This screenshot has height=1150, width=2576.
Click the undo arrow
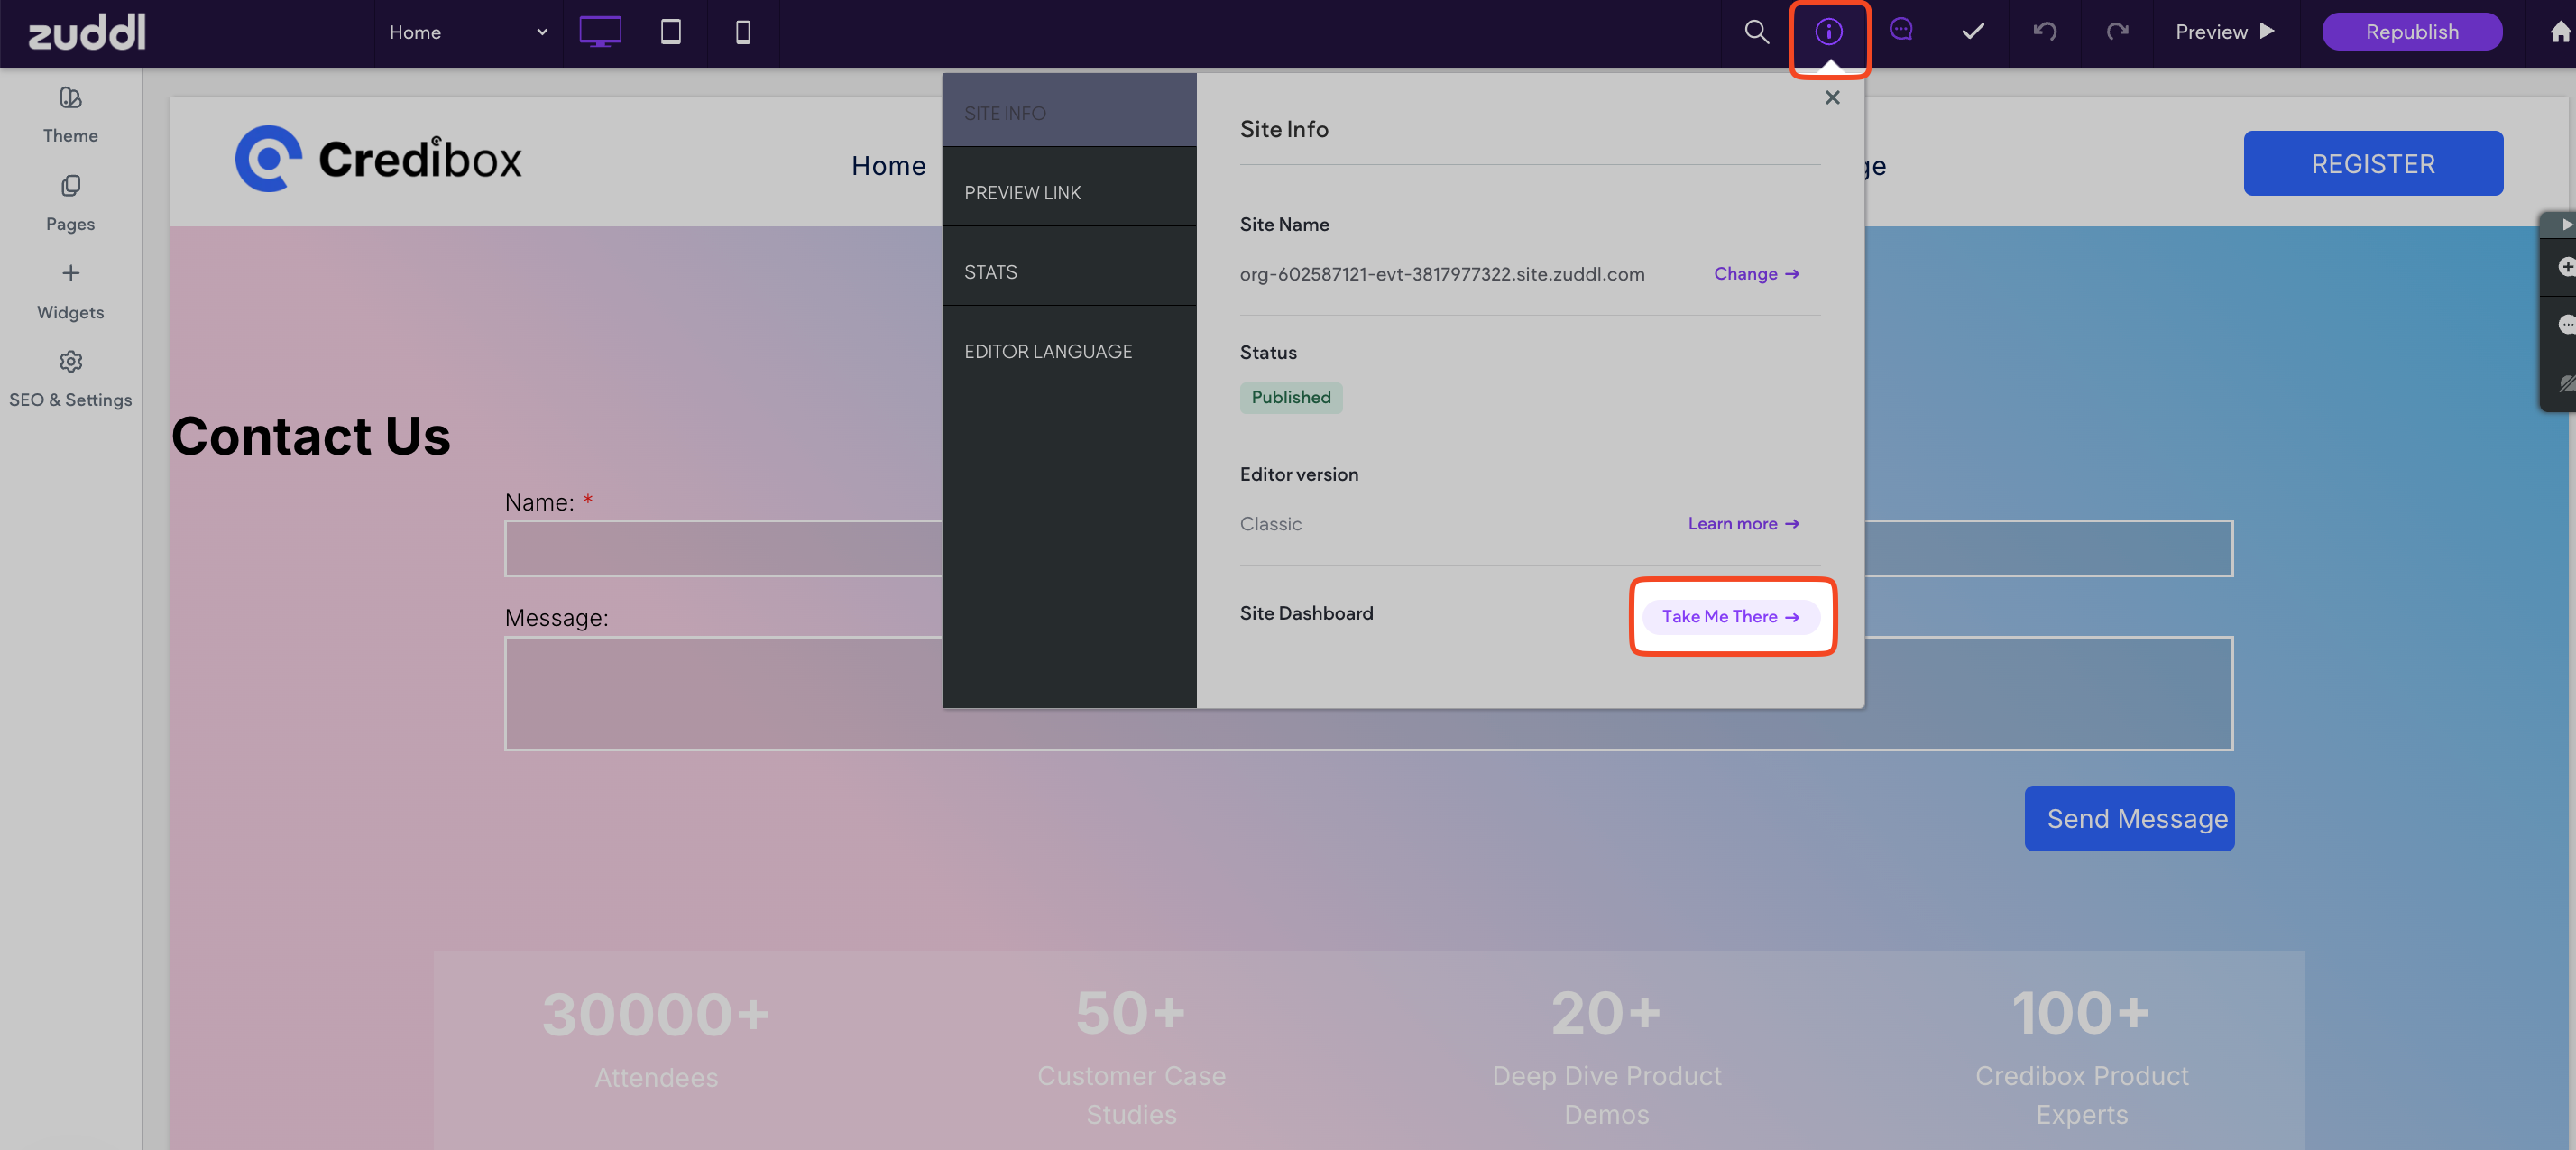2044,32
